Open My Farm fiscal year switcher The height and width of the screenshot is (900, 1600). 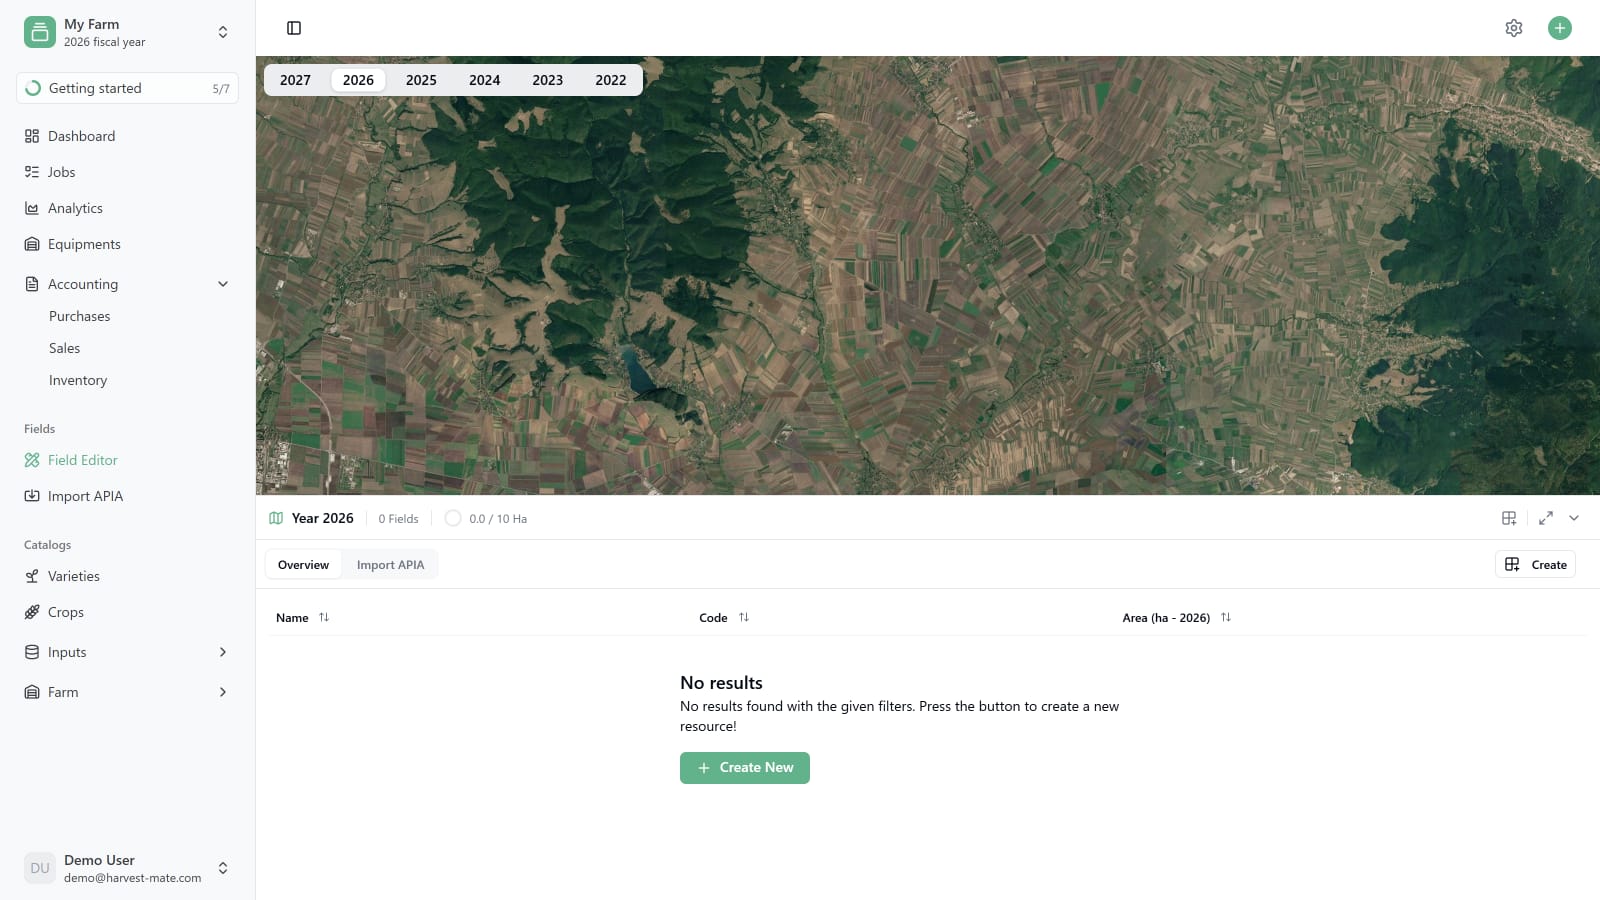tap(127, 32)
